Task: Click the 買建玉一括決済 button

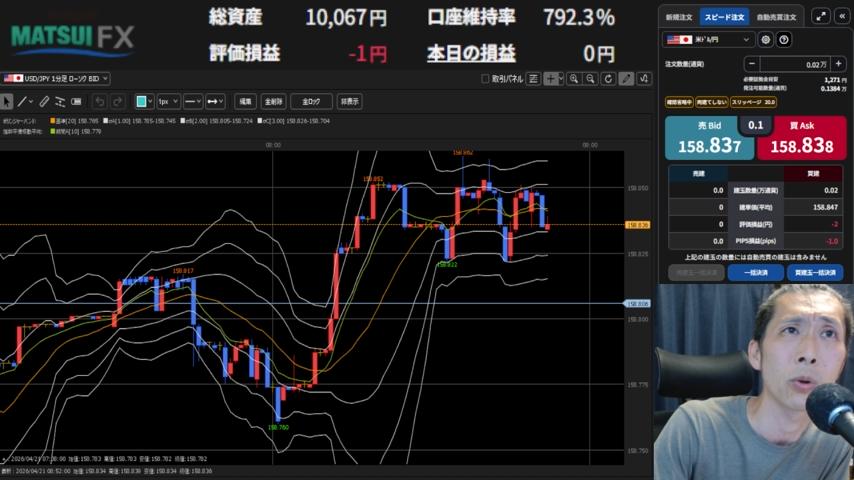Action: [x=815, y=272]
